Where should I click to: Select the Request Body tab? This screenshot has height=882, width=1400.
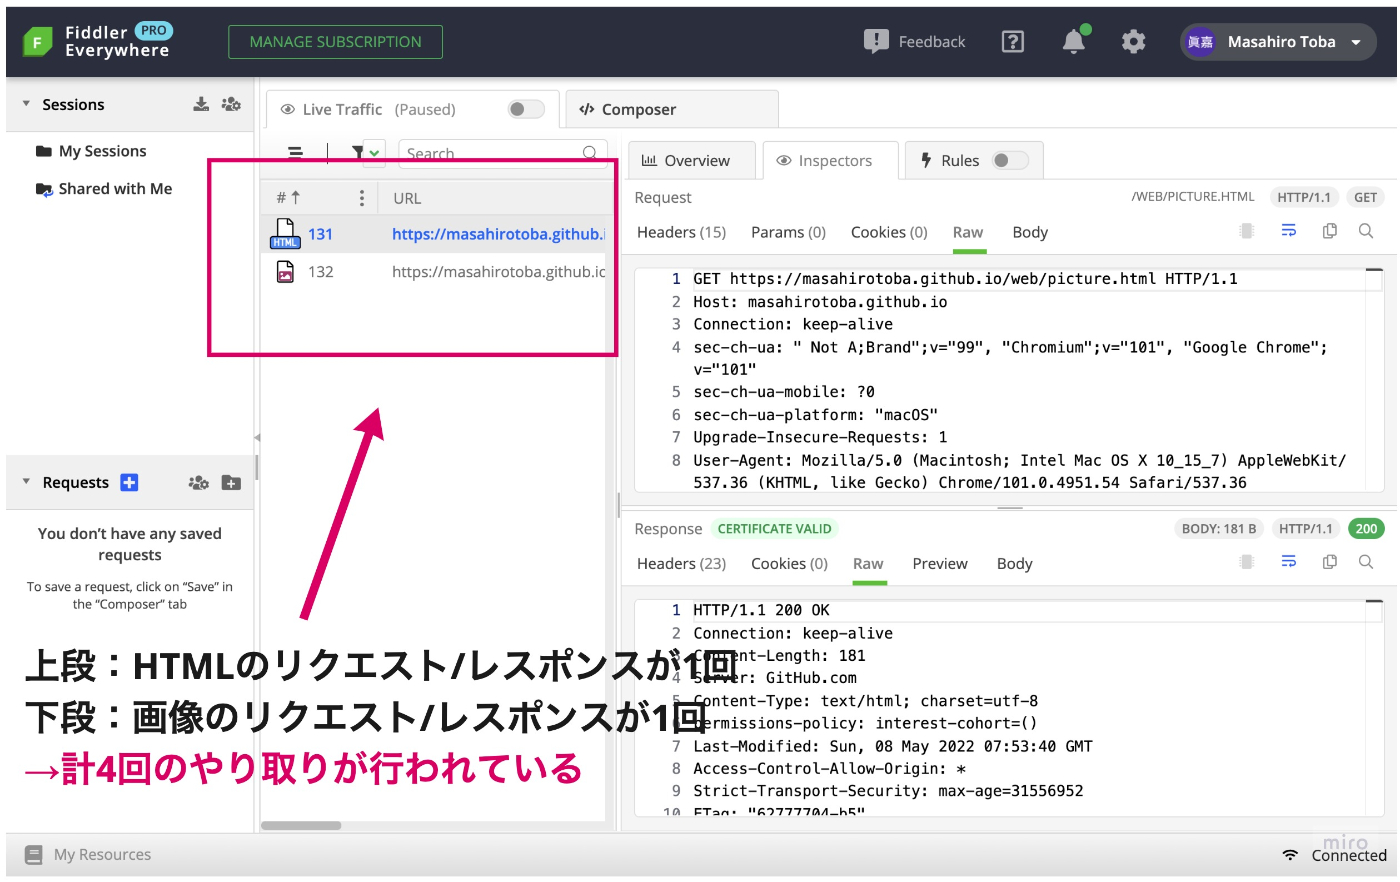pos(1030,232)
